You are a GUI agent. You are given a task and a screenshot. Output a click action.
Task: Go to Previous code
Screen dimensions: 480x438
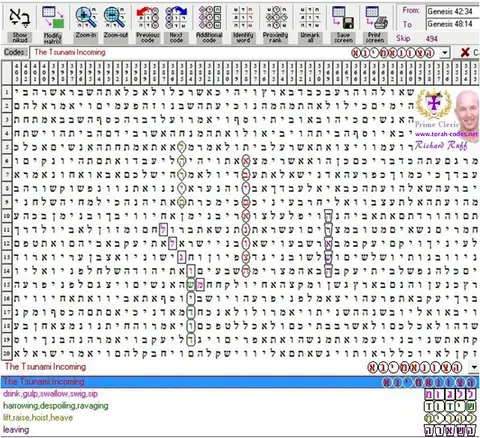pos(148,17)
